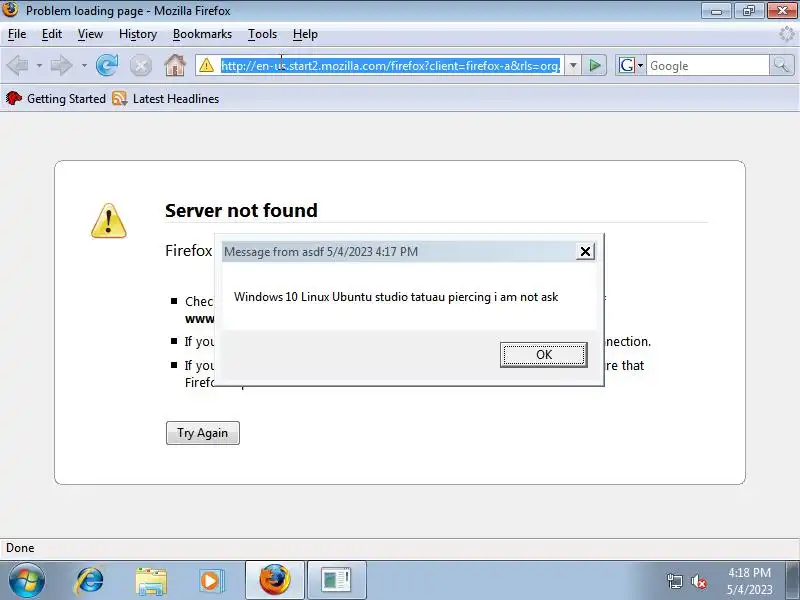The image size is (800, 600).
Task: Click OK in the message dialog
Action: (x=544, y=355)
